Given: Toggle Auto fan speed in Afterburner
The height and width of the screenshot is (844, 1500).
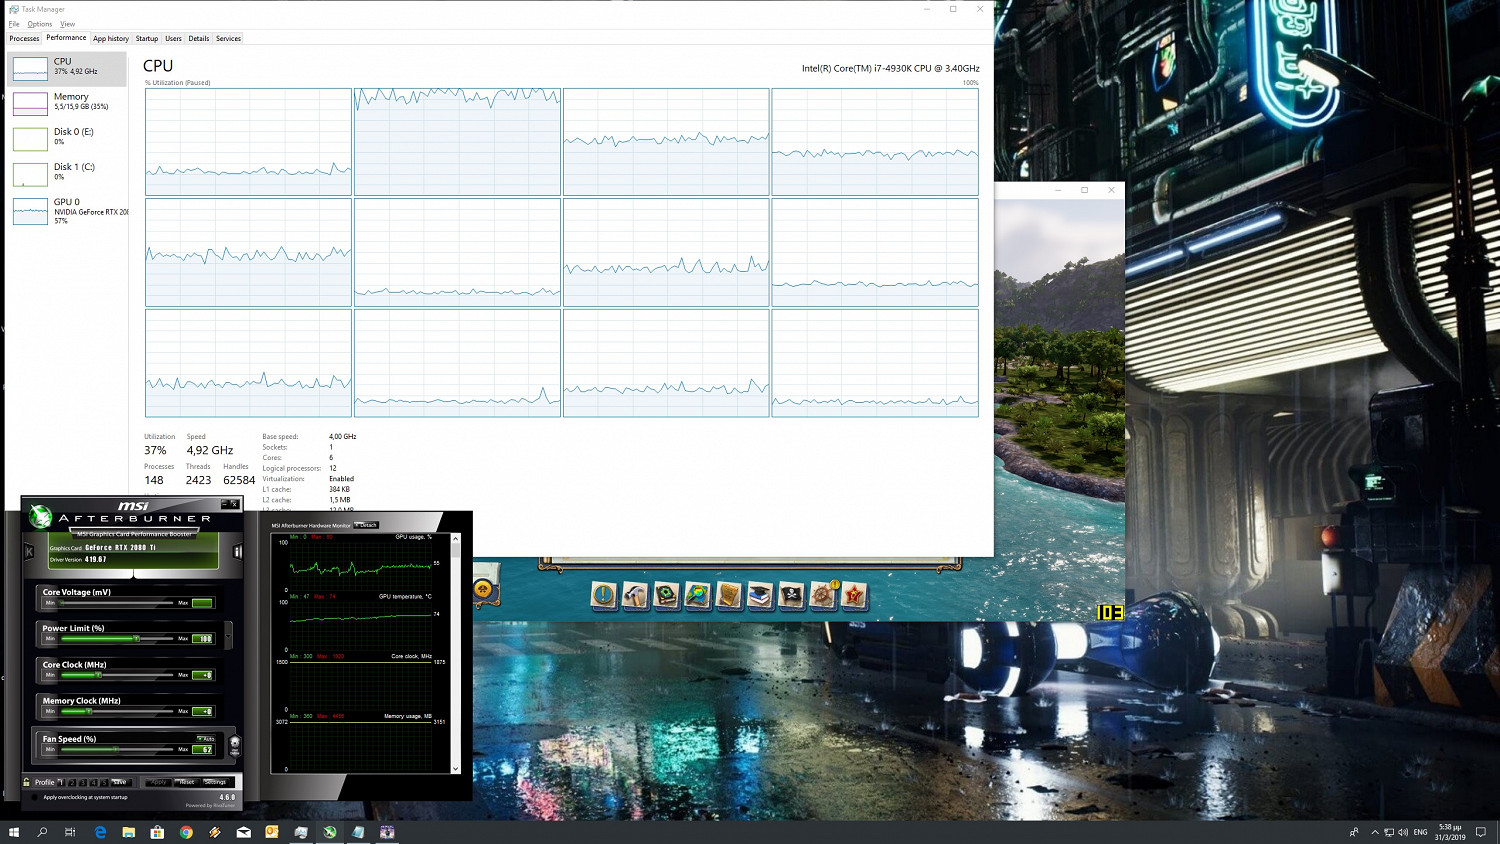Looking at the screenshot, I should click(206, 738).
